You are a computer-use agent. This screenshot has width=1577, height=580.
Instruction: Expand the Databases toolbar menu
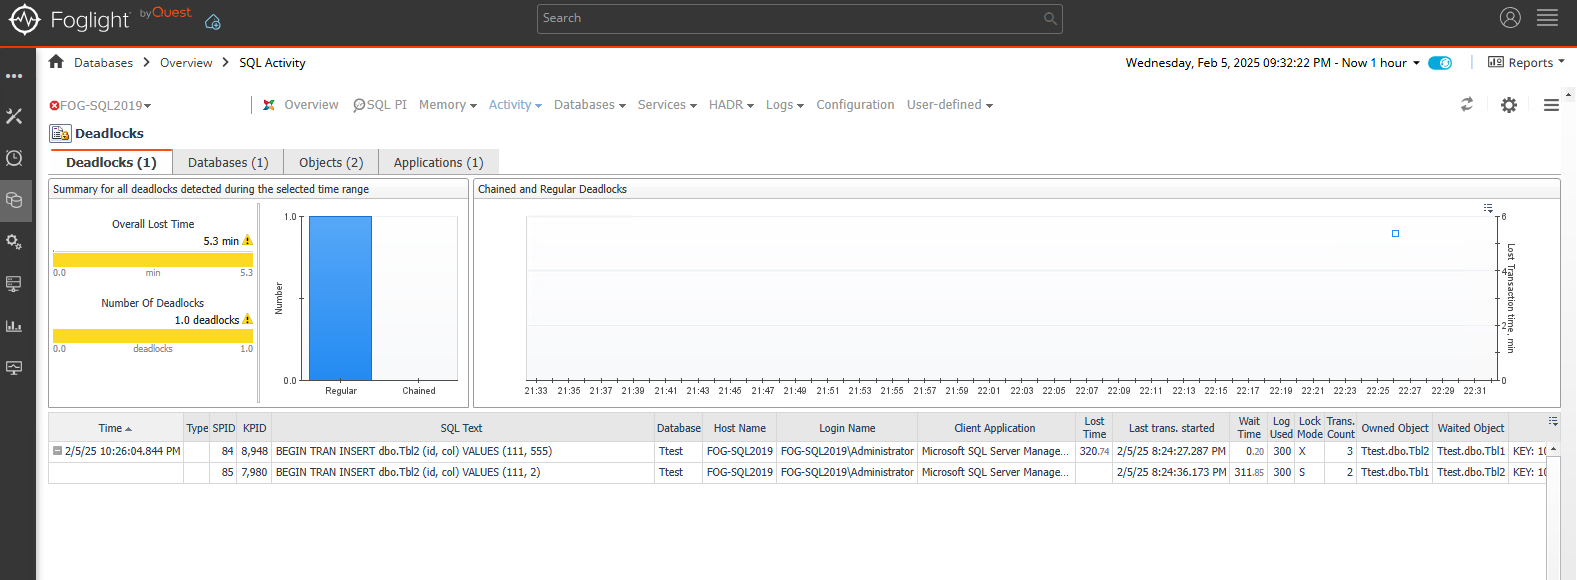[590, 105]
